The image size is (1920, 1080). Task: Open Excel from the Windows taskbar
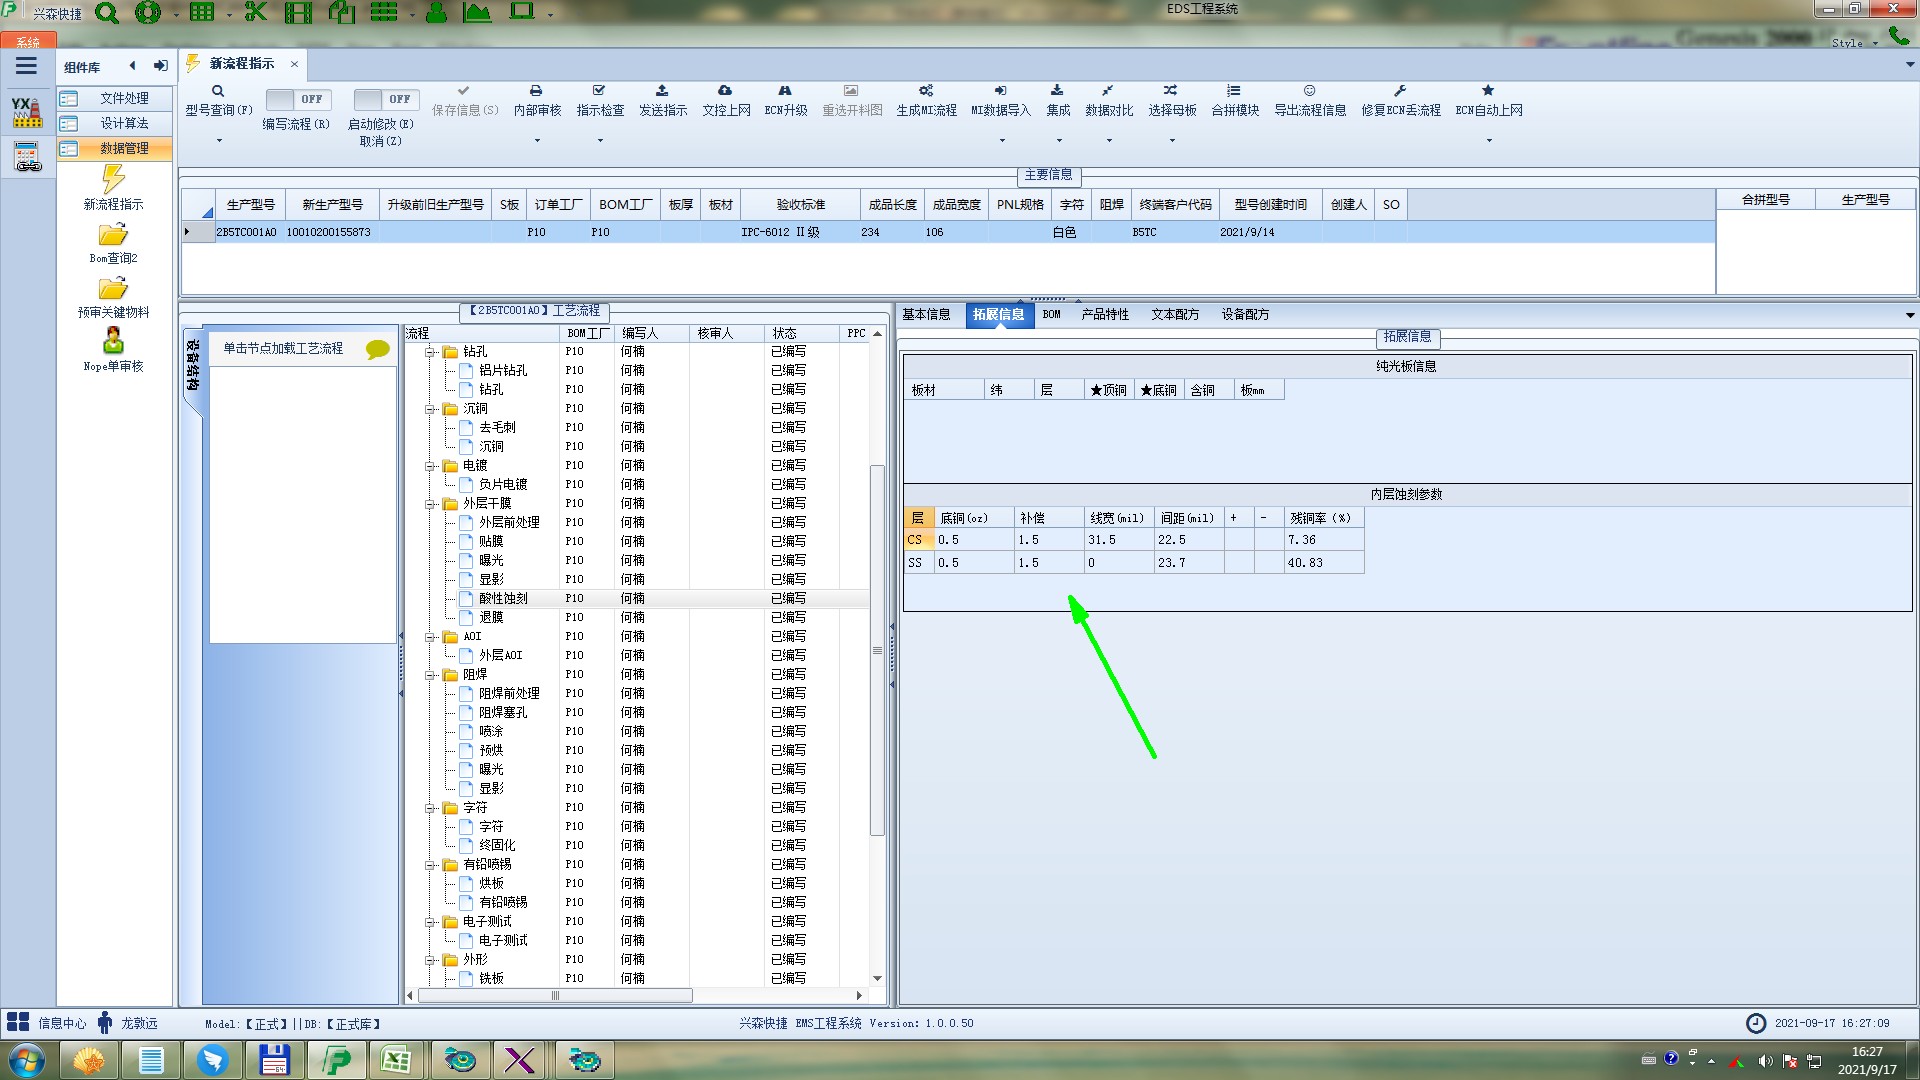pyautogui.click(x=397, y=1060)
